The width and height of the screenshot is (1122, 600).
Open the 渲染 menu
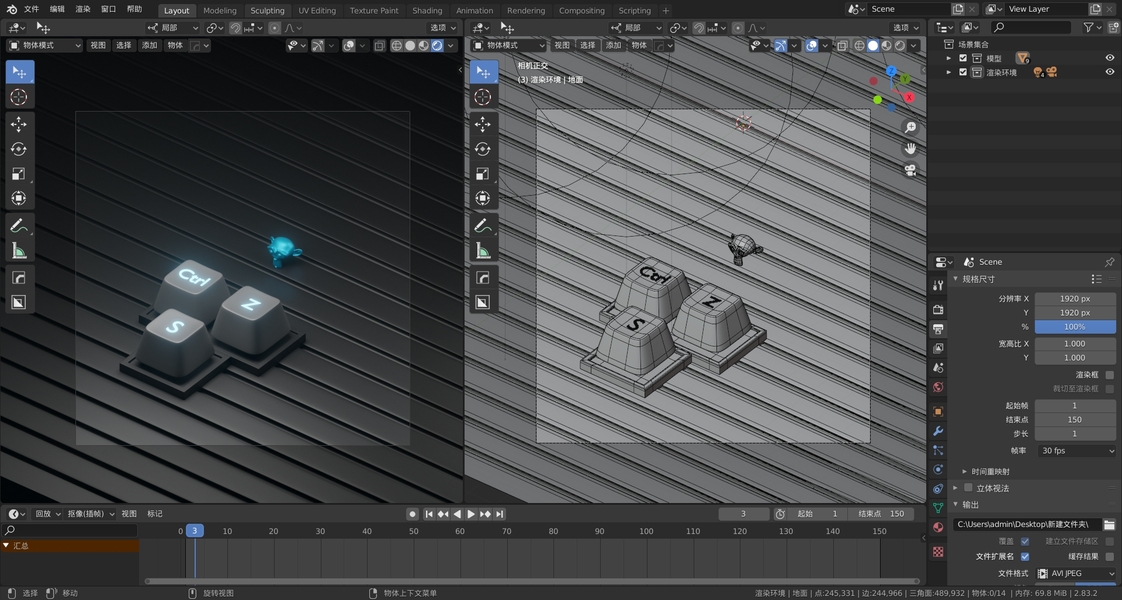click(83, 9)
